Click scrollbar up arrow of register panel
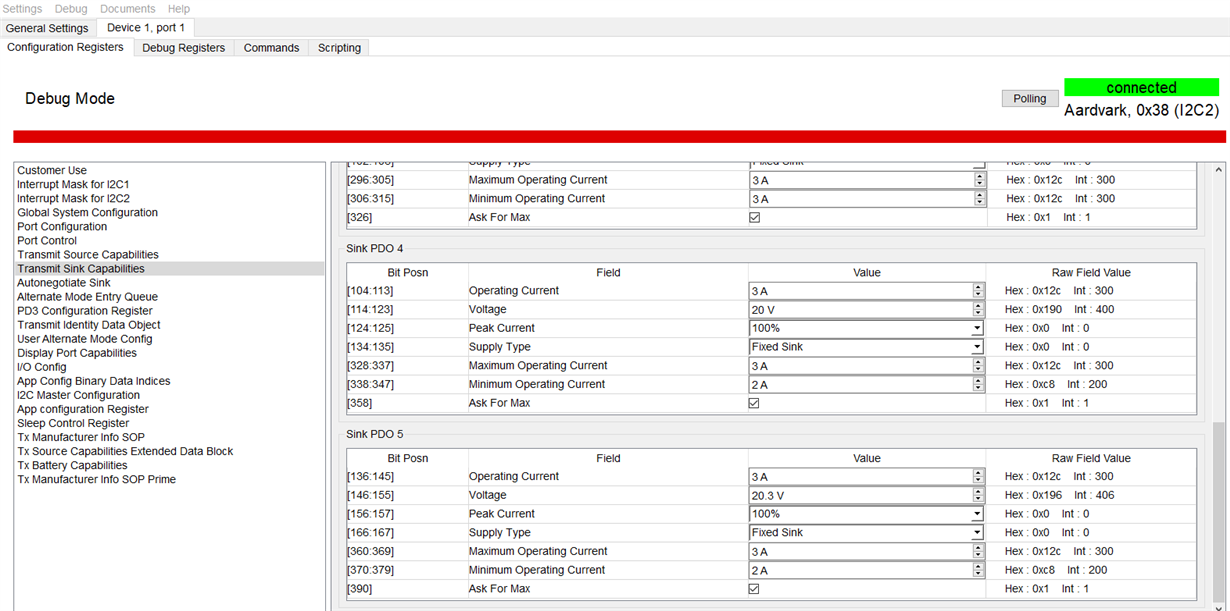The image size is (1230, 611). (x=1218, y=170)
